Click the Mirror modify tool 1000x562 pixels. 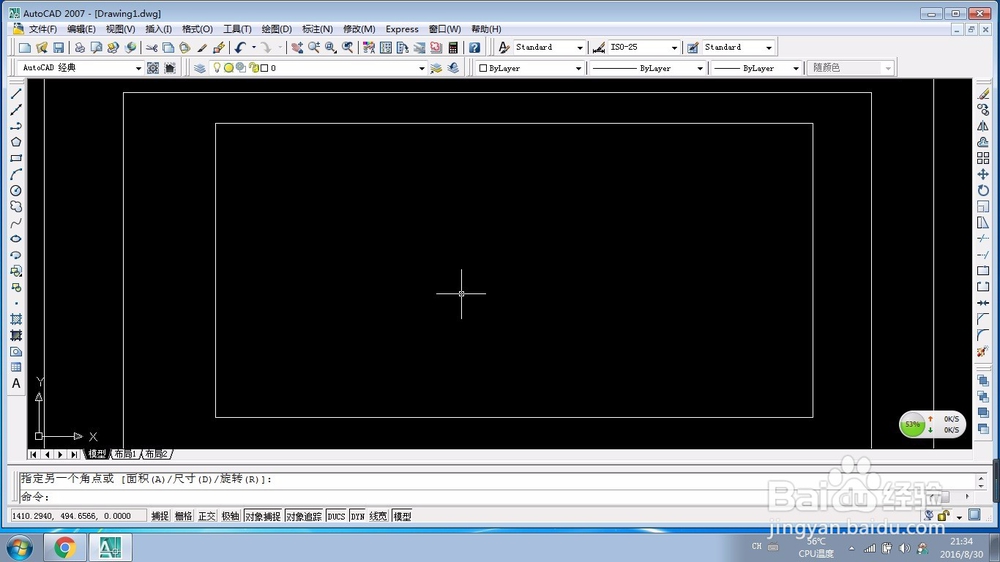point(983,126)
